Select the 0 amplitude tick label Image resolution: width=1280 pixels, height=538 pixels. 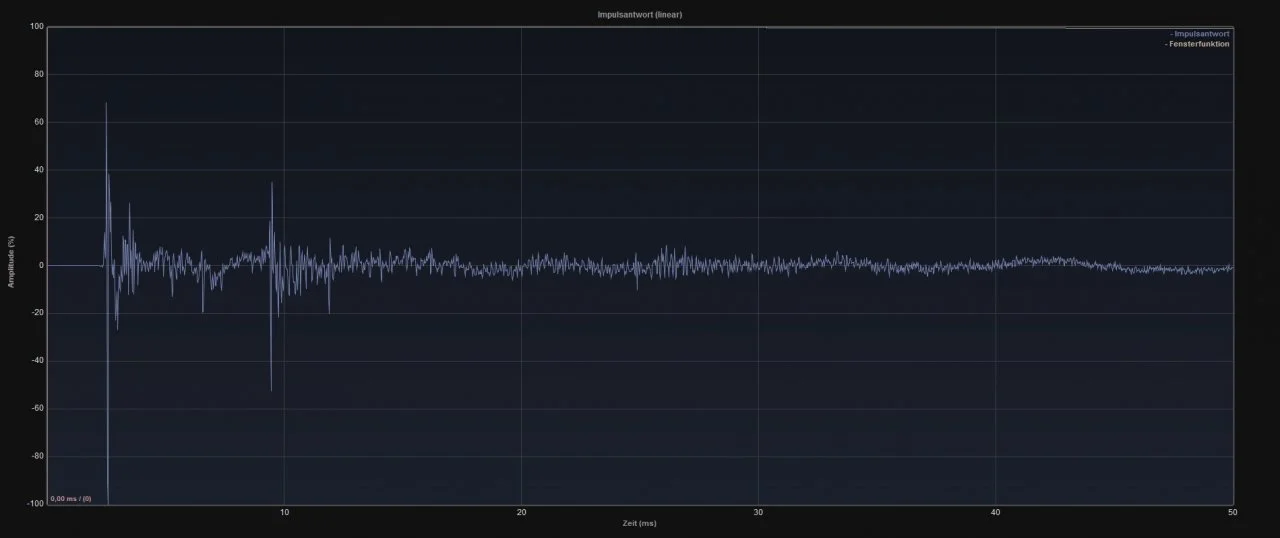click(41, 266)
